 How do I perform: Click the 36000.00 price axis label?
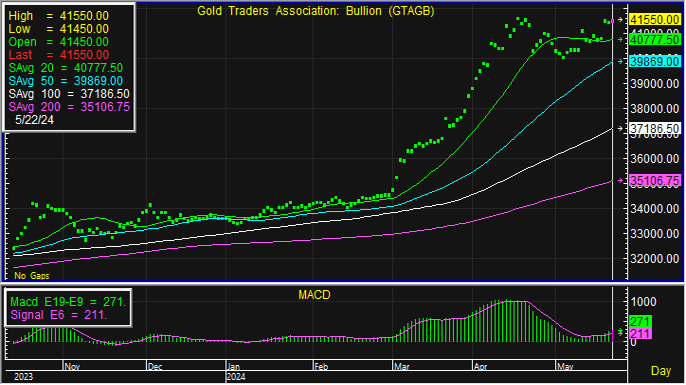click(x=654, y=159)
